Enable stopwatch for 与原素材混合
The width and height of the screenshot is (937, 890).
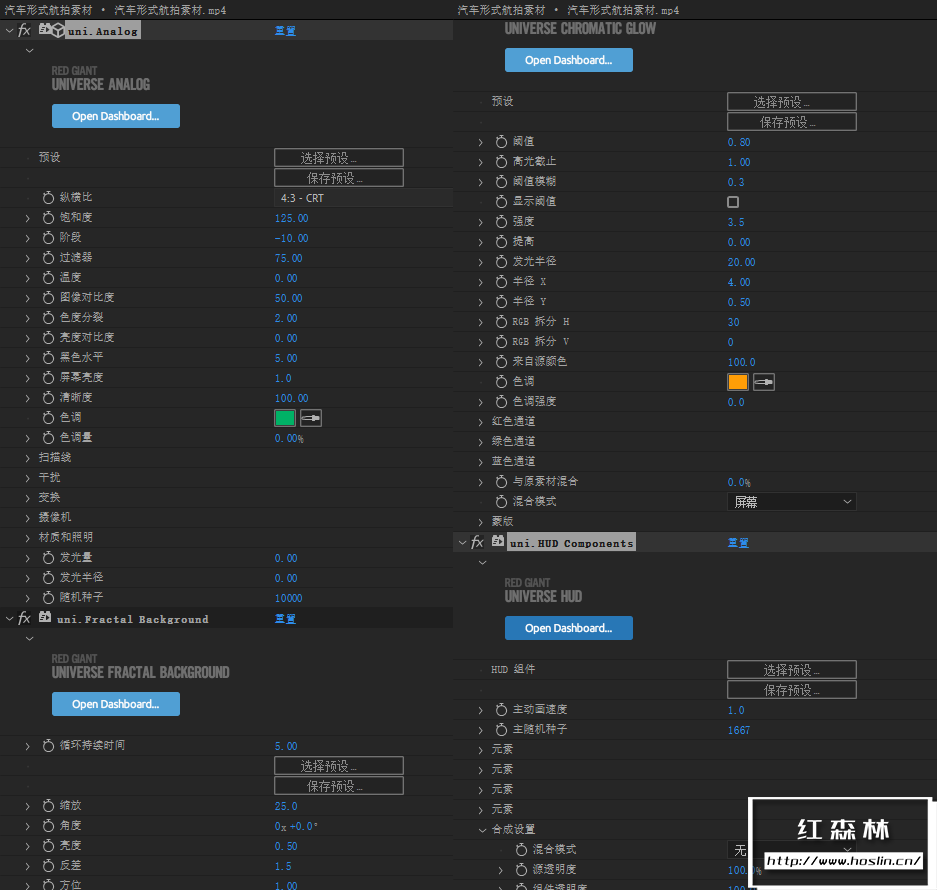click(501, 482)
